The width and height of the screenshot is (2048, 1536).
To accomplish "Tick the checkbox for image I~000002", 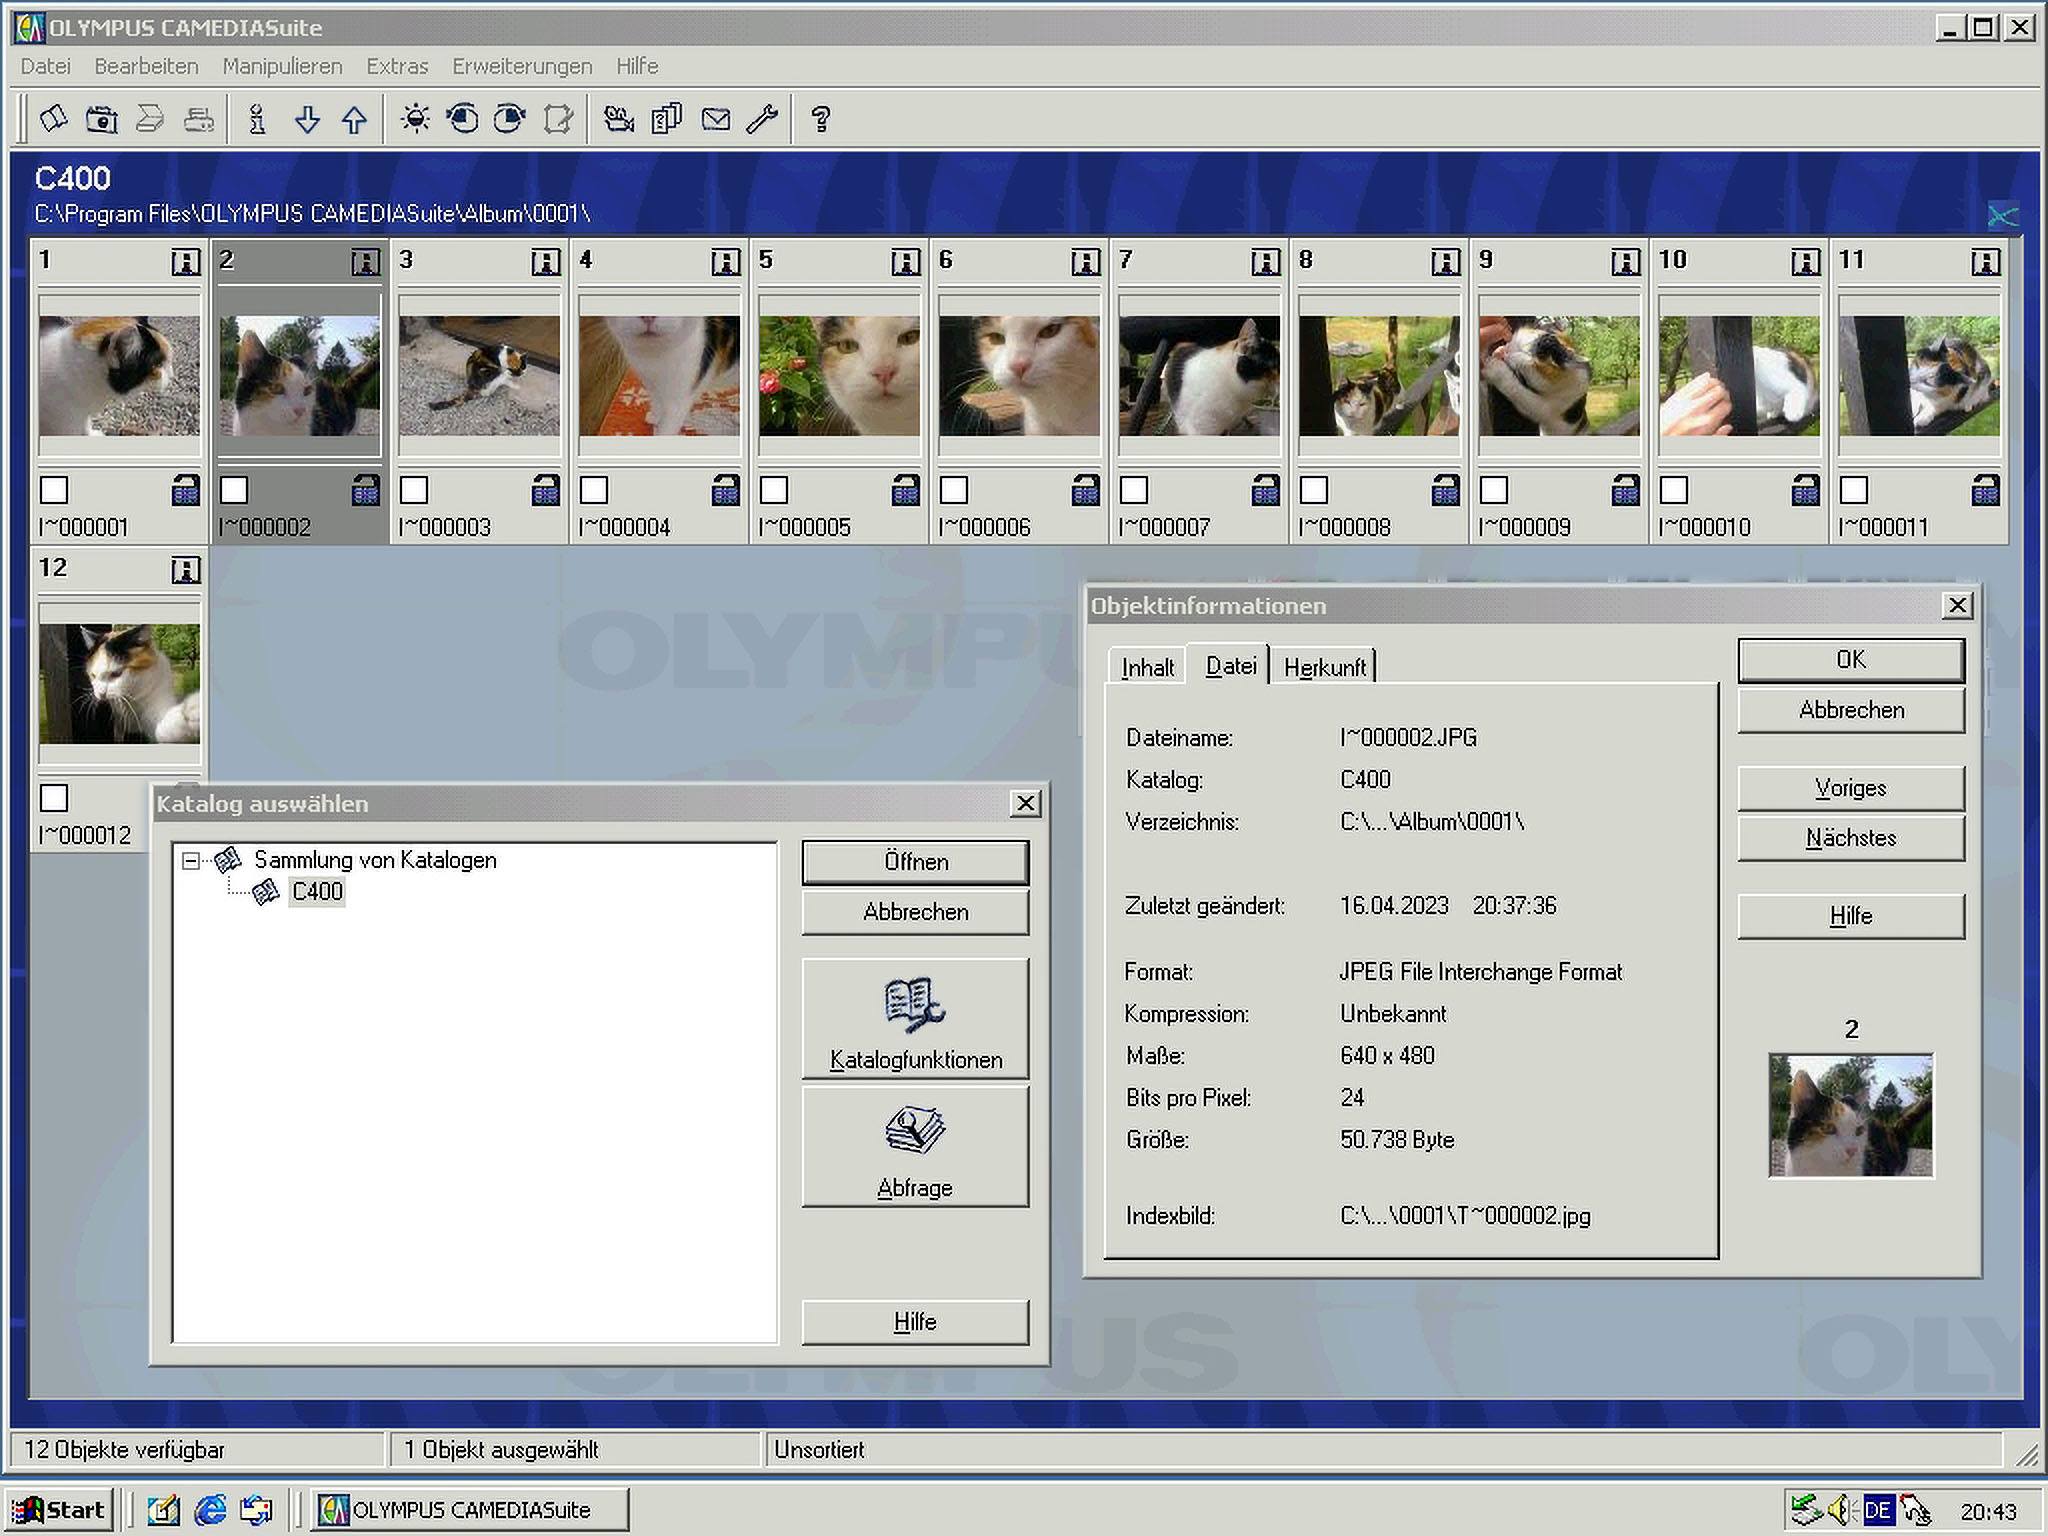I will tap(234, 490).
